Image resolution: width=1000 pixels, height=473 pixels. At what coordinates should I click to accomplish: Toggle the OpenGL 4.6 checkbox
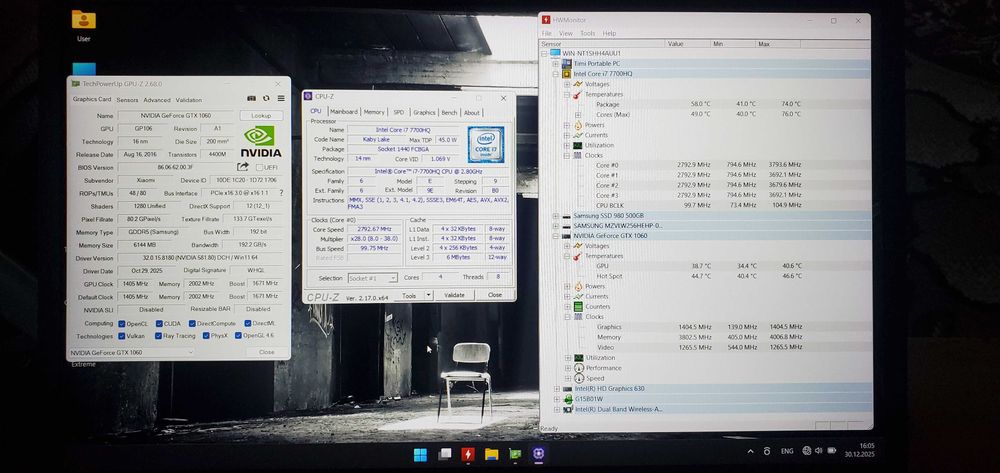pos(238,336)
